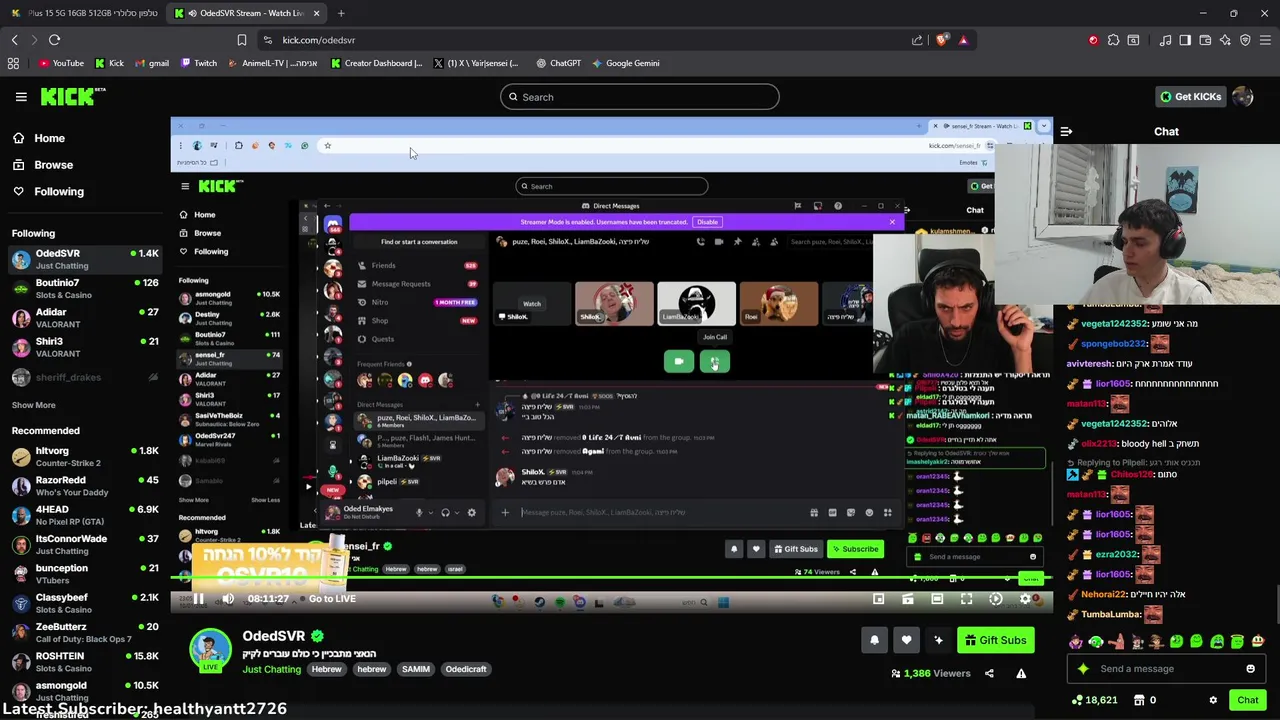Open the channel shop icon
Image resolution: width=1280 pixels, height=720 pixels.
[x=1137, y=700]
